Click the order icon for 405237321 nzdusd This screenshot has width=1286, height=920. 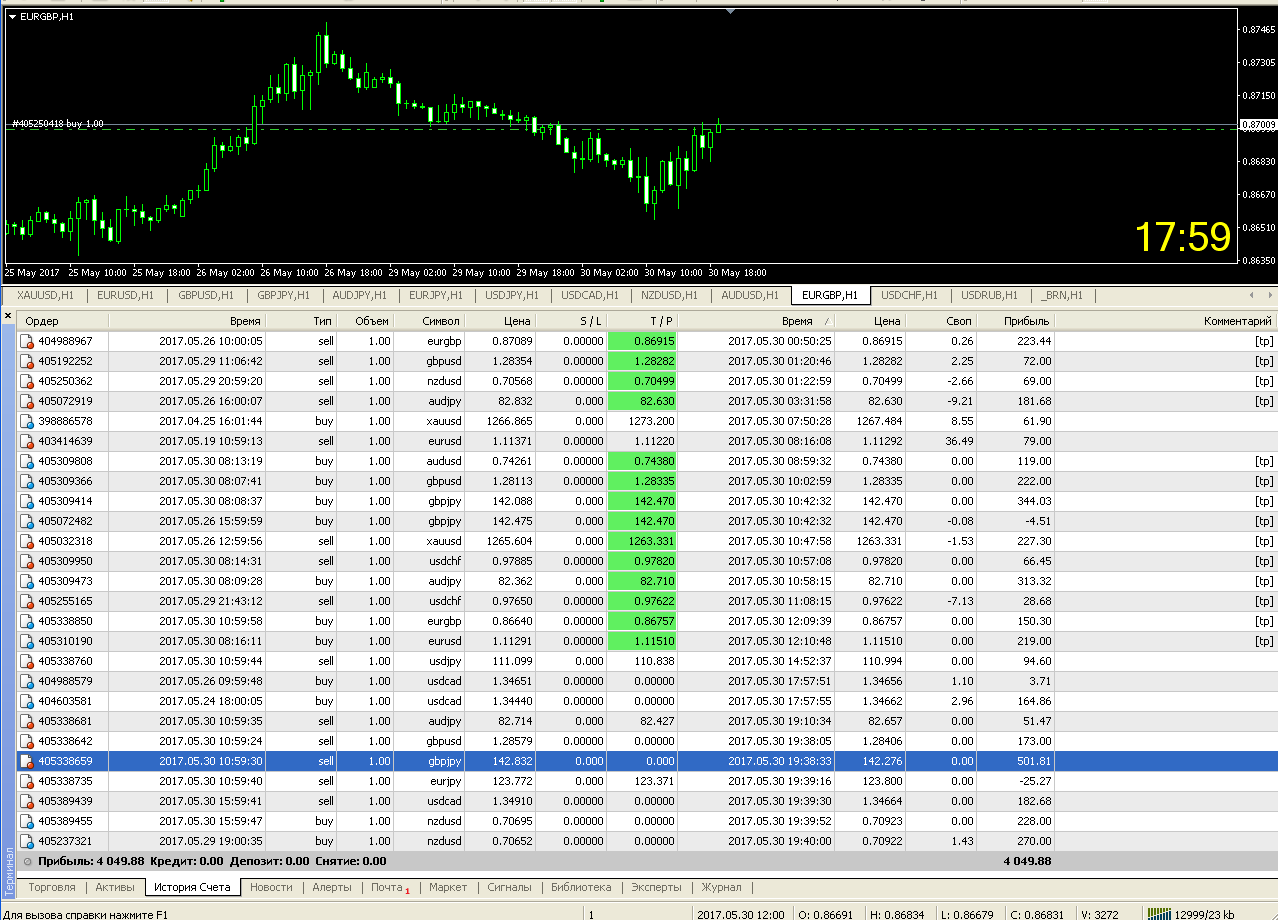pos(27,841)
